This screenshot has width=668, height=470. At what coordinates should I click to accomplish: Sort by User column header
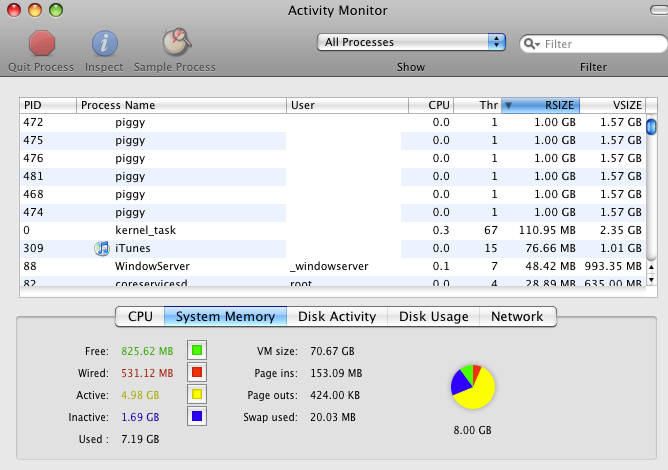pyautogui.click(x=347, y=105)
